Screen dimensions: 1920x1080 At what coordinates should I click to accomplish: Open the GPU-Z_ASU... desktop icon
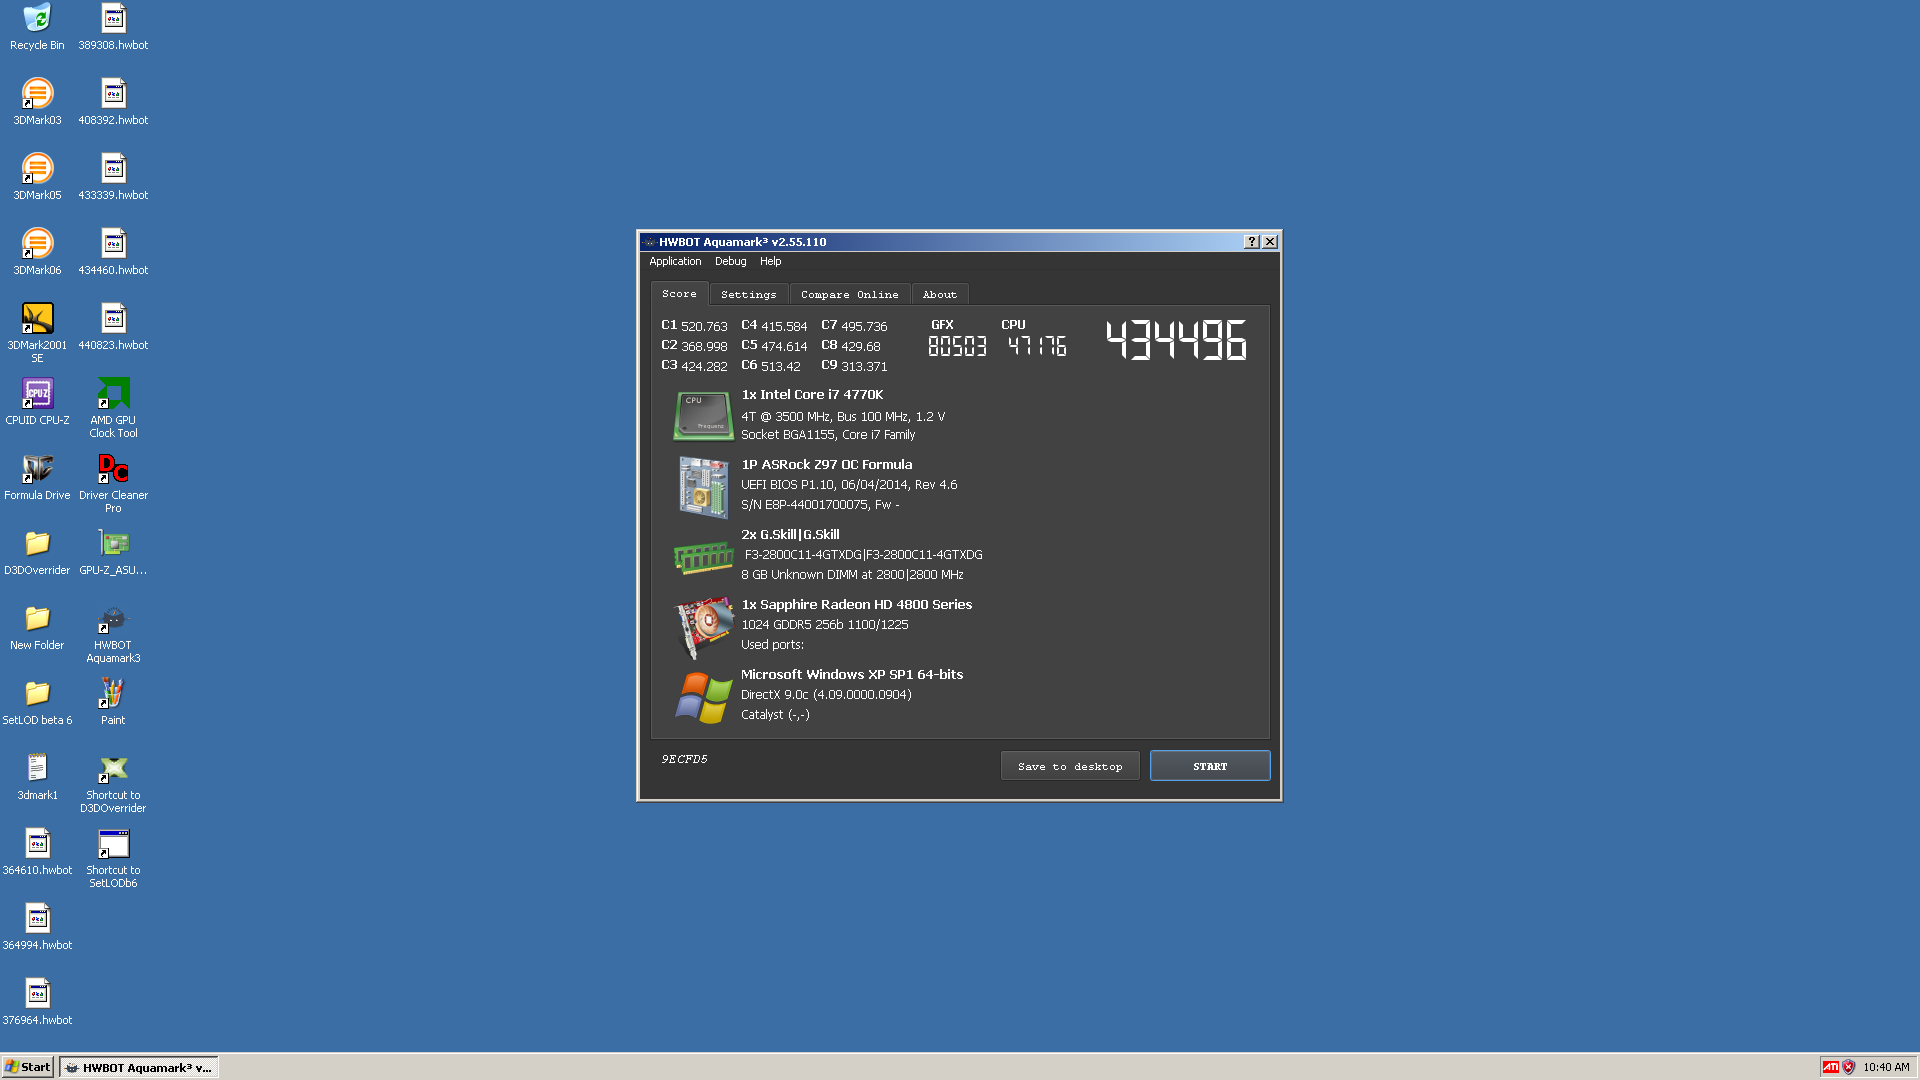pyautogui.click(x=113, y=552)
